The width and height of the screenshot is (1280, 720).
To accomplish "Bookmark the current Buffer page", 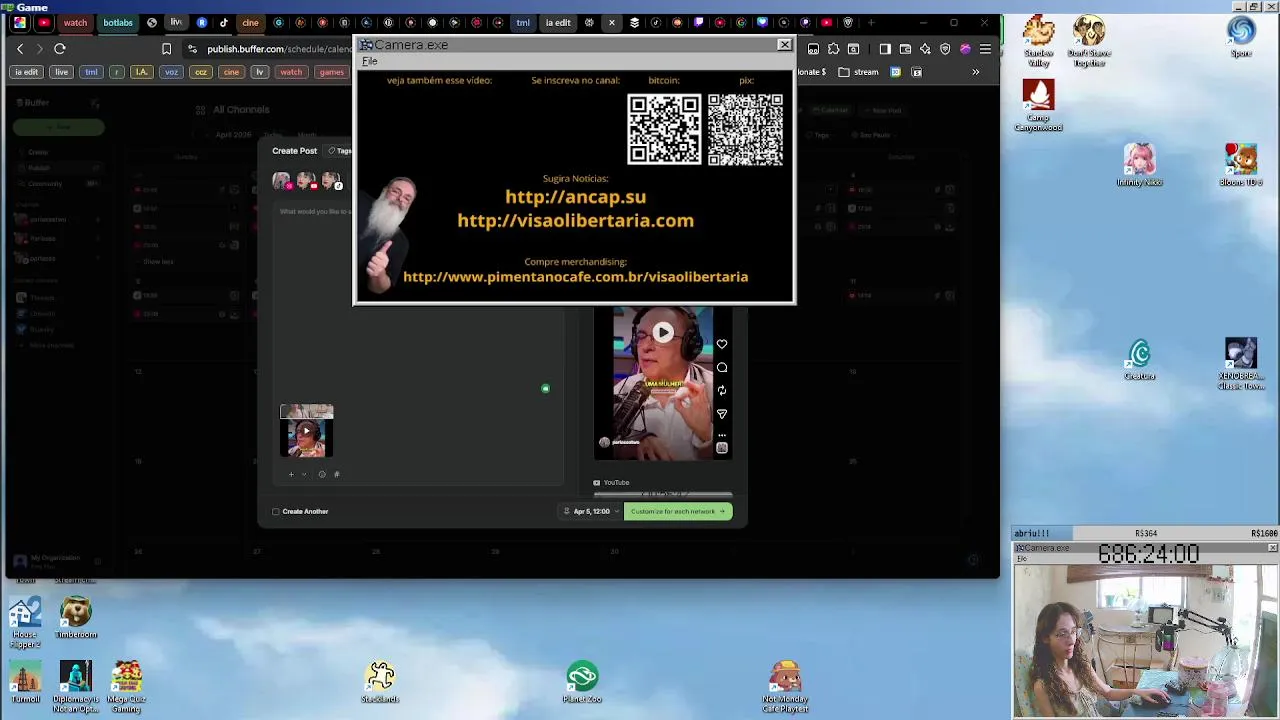I will [166, 48].
